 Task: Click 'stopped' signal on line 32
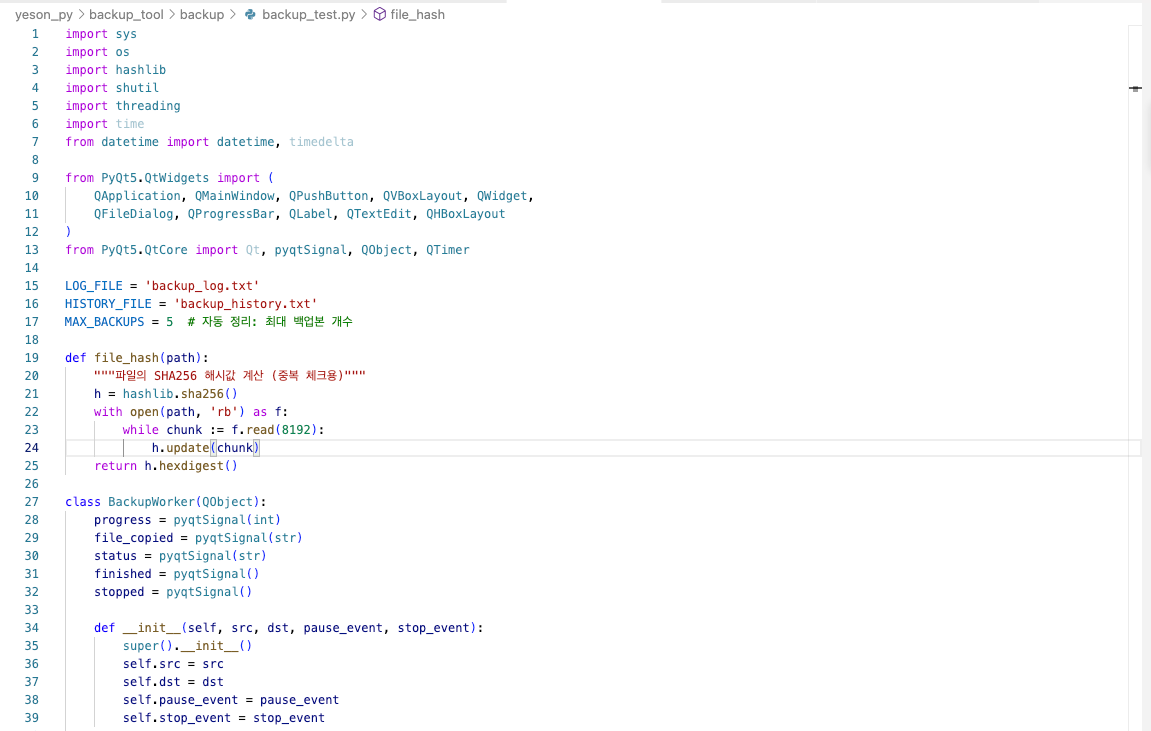pyautogui.click(x=119, y=592)
